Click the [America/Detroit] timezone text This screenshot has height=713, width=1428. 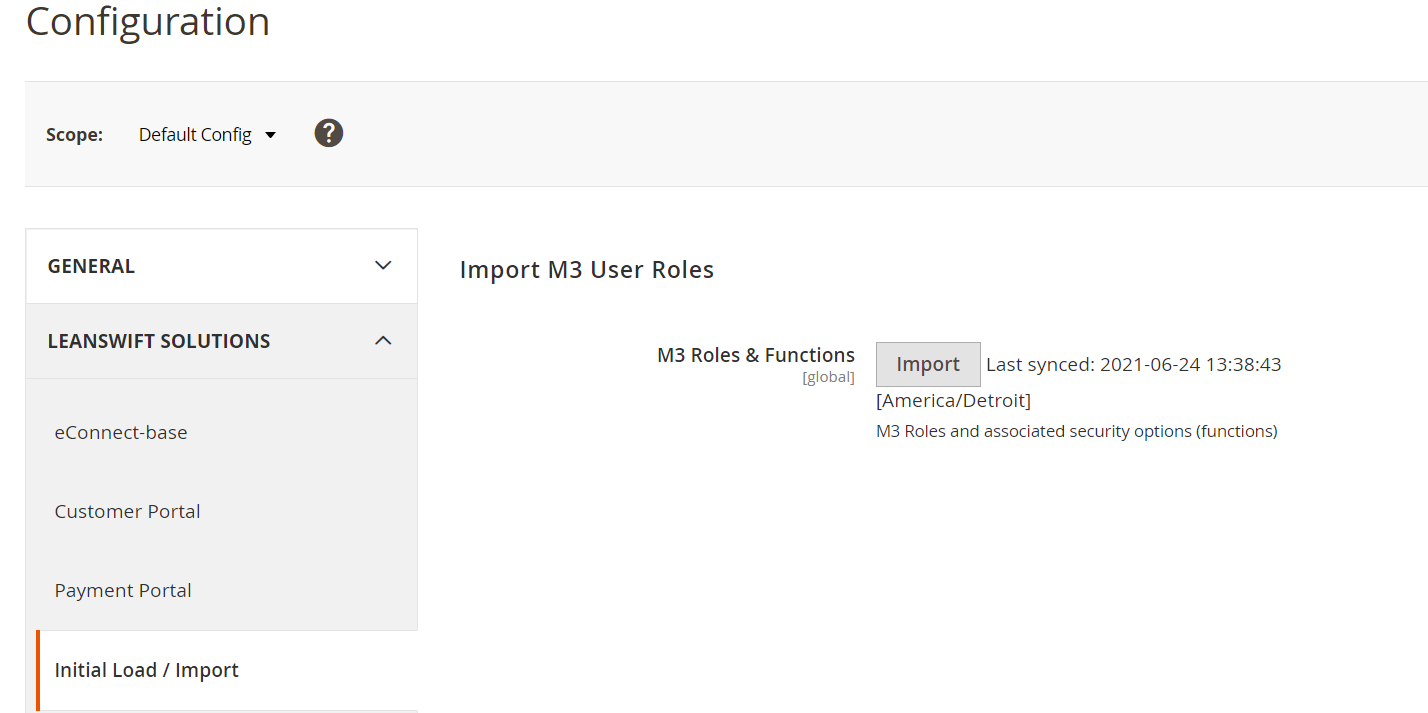pyautogui.click(x=953, y=401)
